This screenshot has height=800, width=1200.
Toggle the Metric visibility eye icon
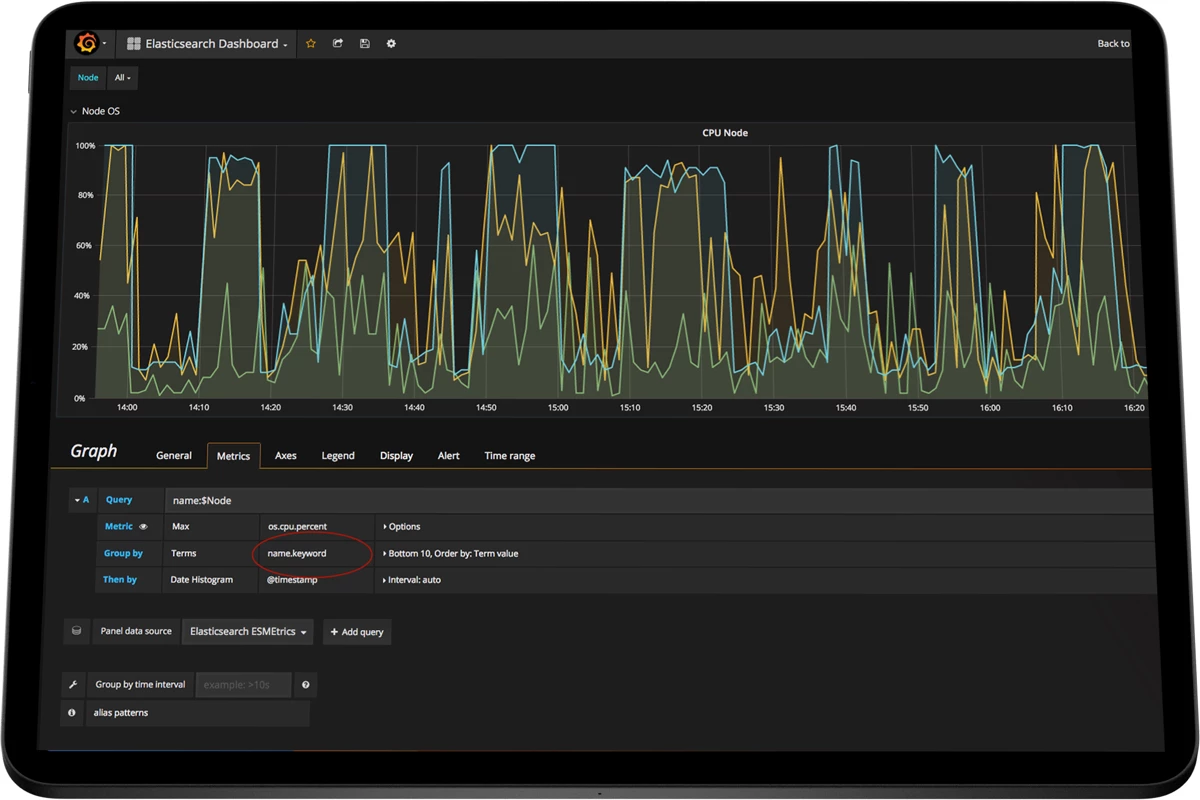pyautogui.click(x=143, y=527)
